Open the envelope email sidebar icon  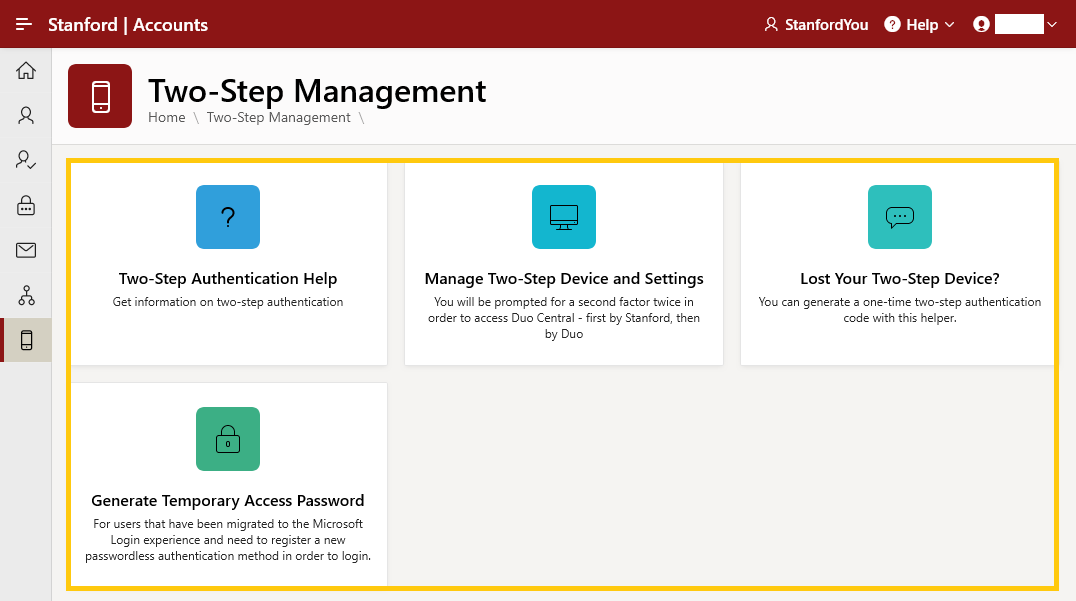tap(26, 250)
